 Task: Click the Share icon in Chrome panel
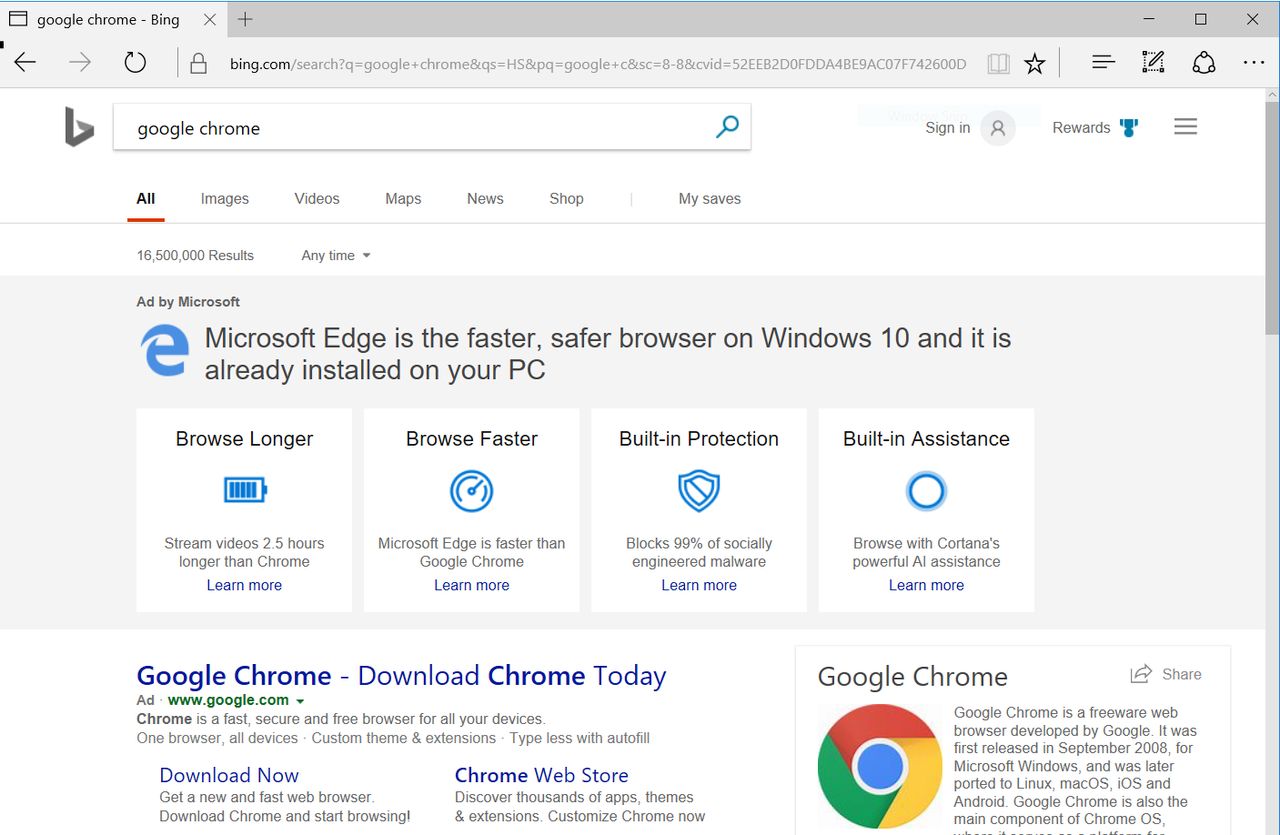(x=1141, y=674)
